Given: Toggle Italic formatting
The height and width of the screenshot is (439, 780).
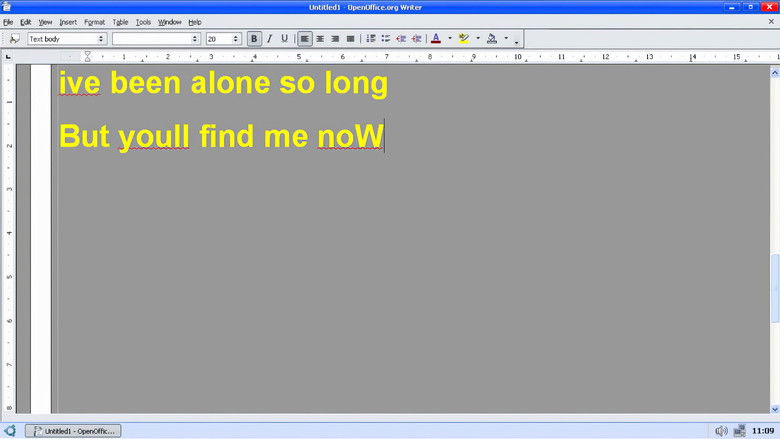Looking at the screenshot, I should 269,39.
